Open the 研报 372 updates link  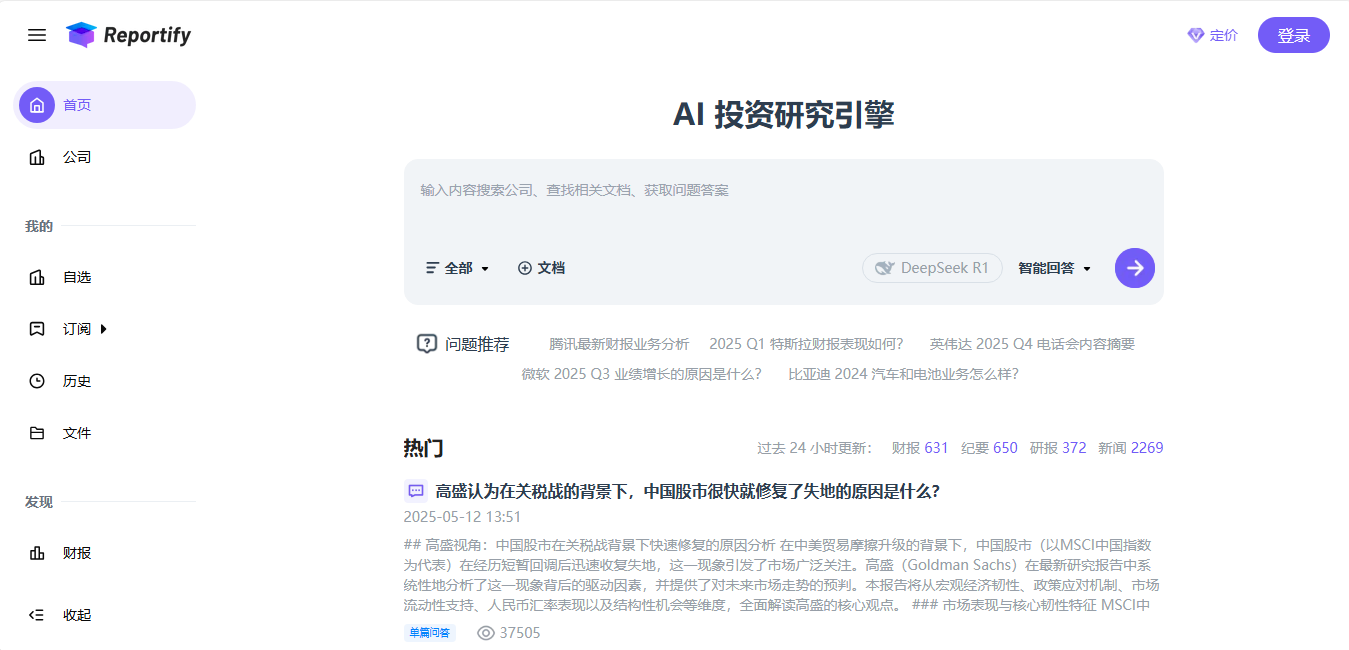[x=1058, y=448]
